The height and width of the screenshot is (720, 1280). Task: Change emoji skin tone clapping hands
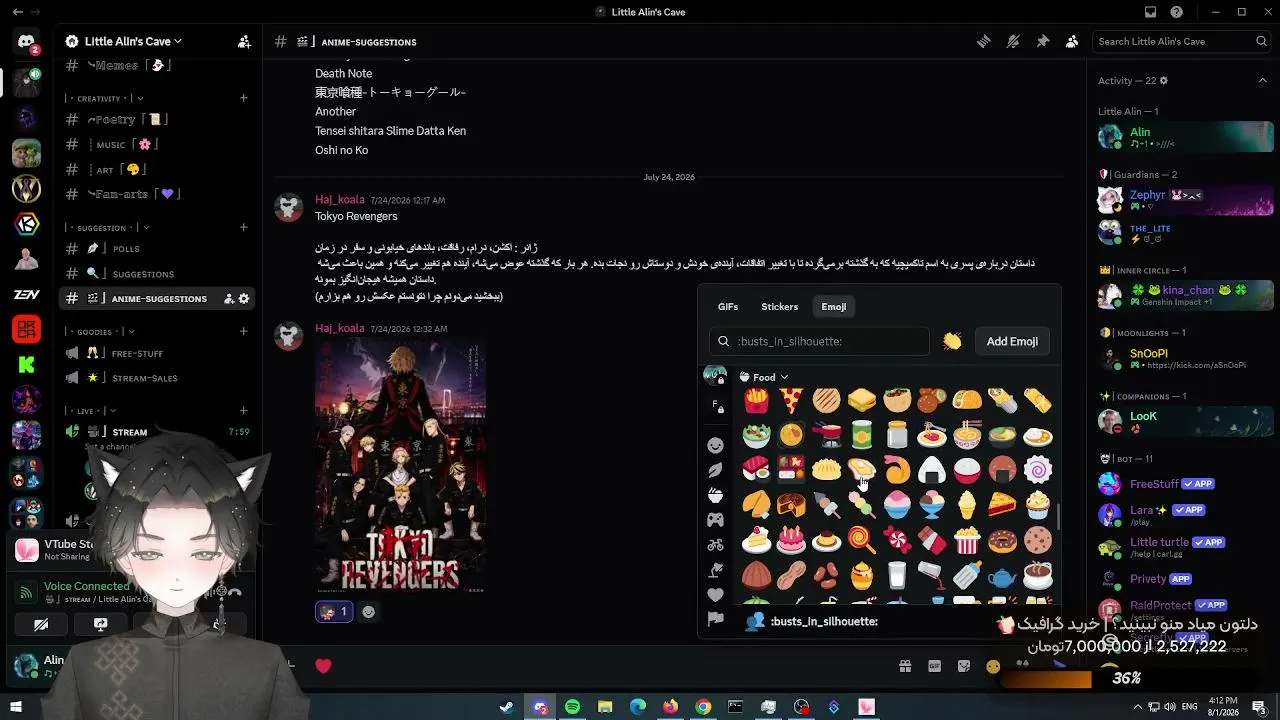(x=952, y=341)
